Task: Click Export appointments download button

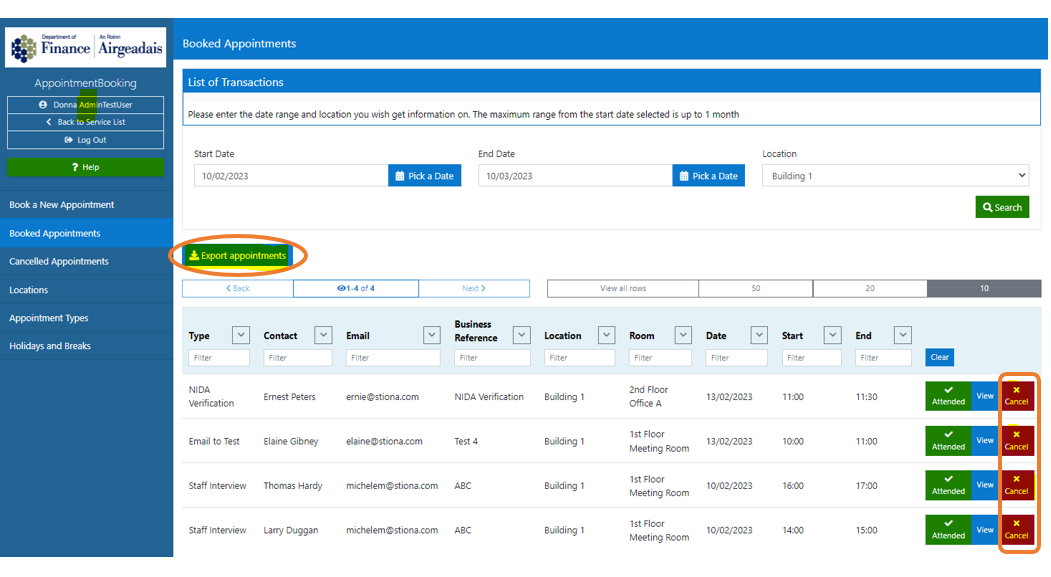Action: [238, 256]
